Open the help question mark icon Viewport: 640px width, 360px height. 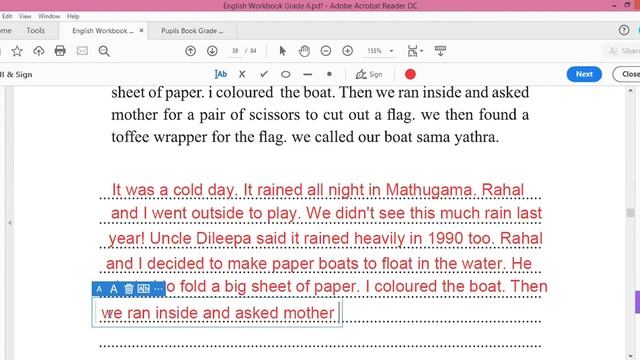coord(624,30)
